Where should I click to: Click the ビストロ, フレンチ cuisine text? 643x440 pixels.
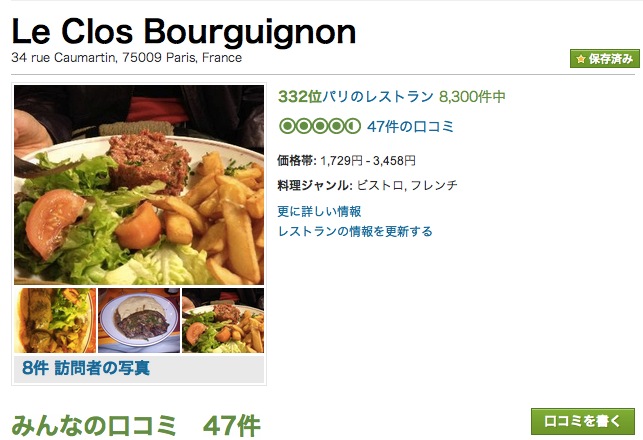point(407,185)
